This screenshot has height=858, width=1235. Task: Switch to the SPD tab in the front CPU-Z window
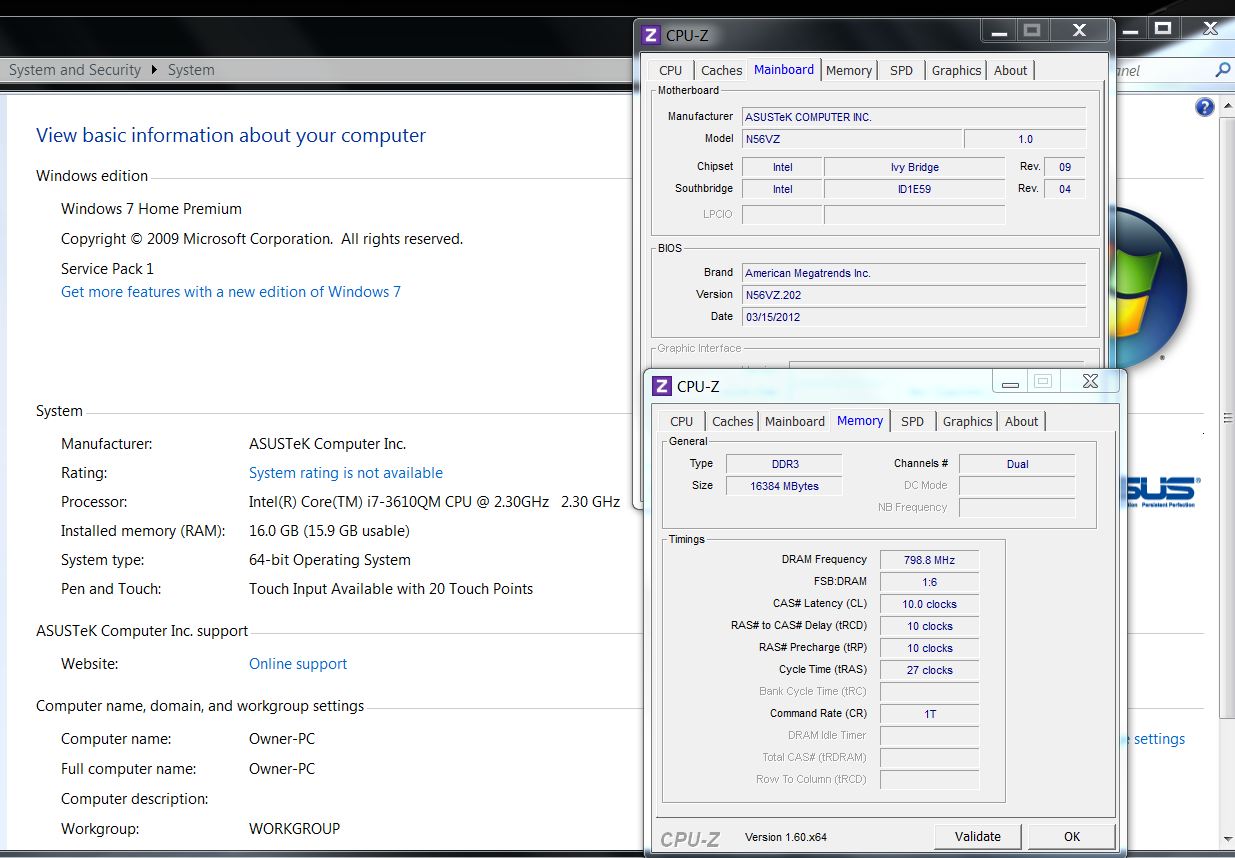(912, 421)
